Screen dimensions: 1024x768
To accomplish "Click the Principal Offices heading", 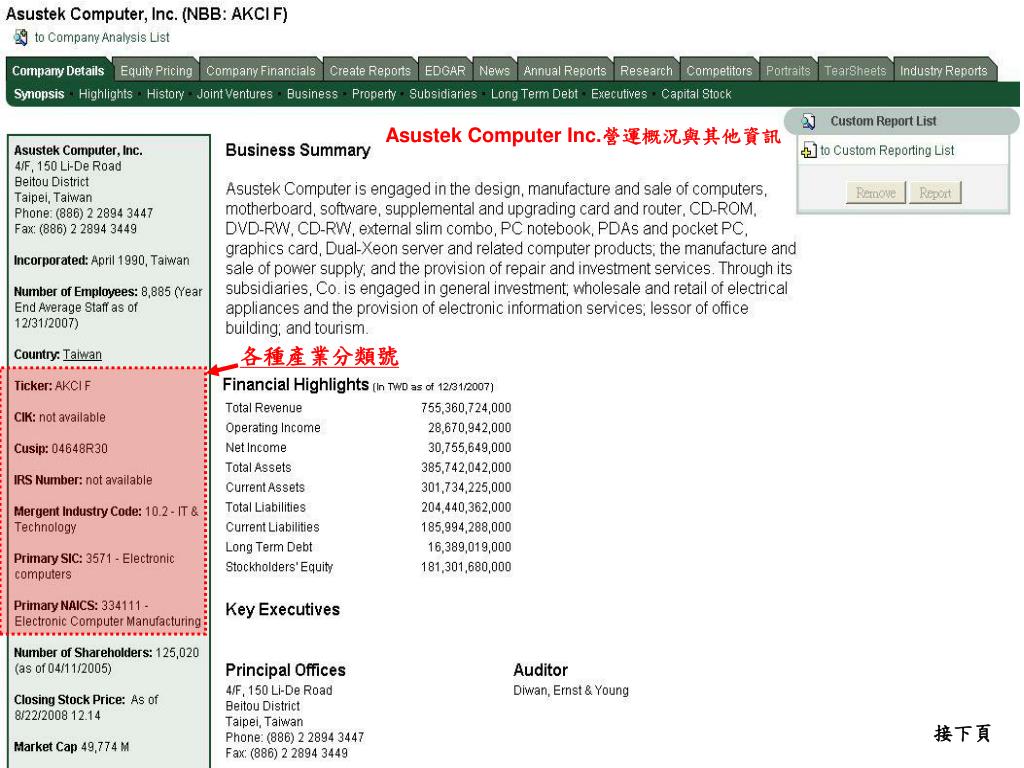I will (x=285, y=670).
